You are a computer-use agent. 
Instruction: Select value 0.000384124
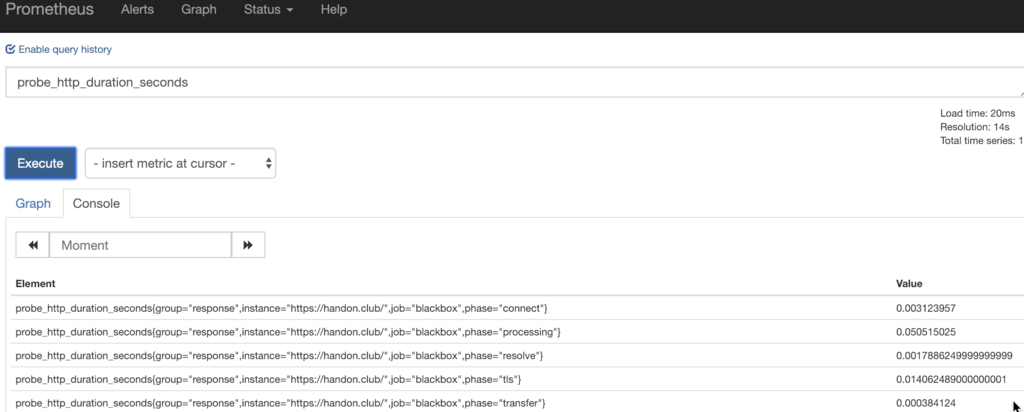pos(925,403)
